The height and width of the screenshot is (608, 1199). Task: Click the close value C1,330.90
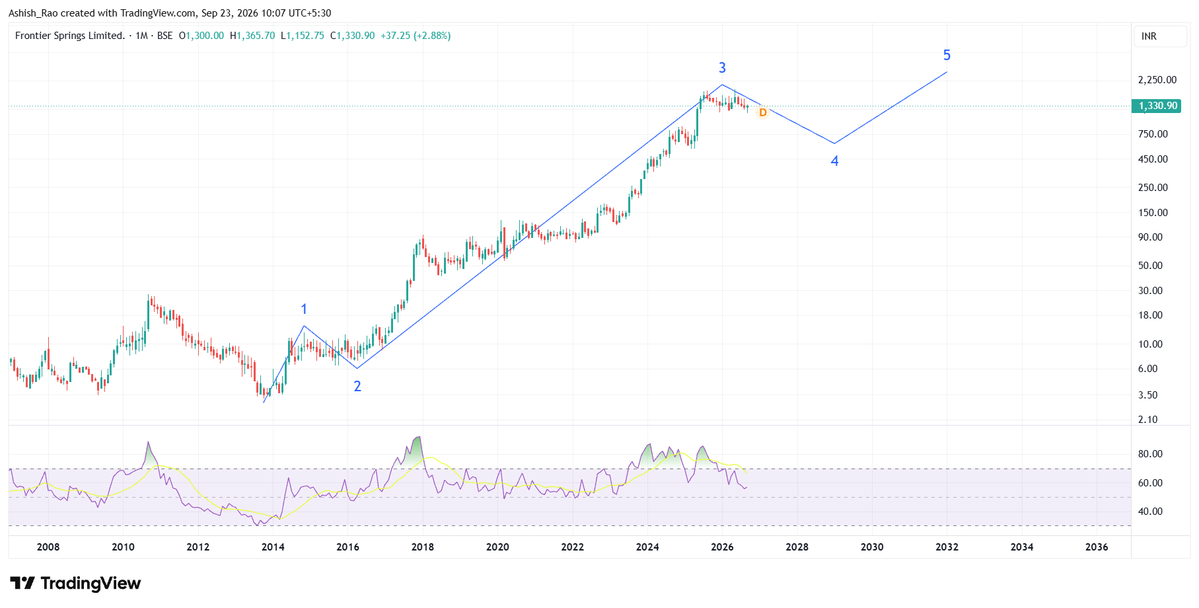353,35
